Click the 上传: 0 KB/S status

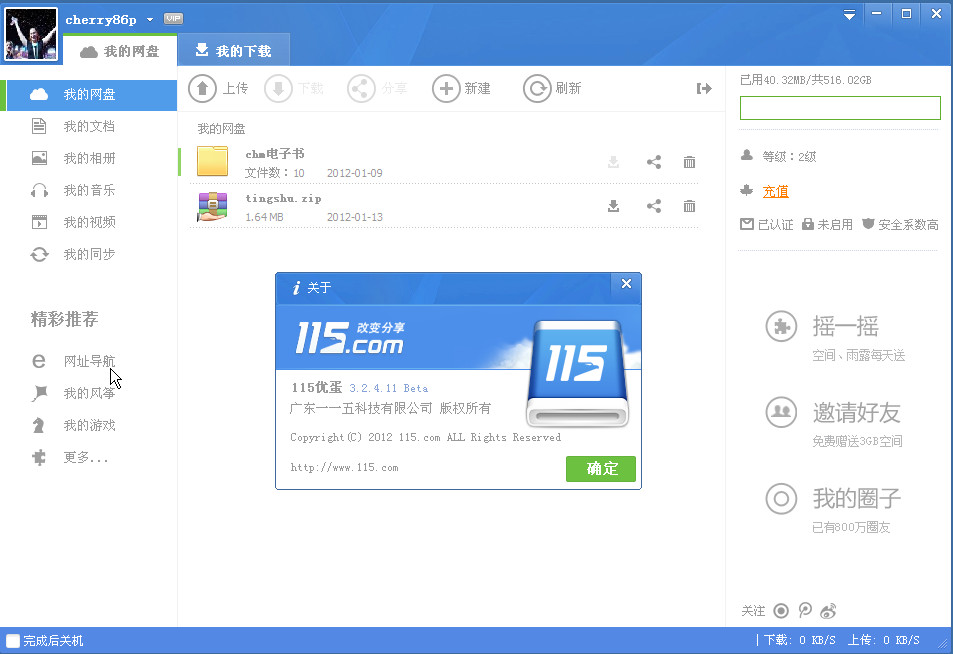[884, 640]
